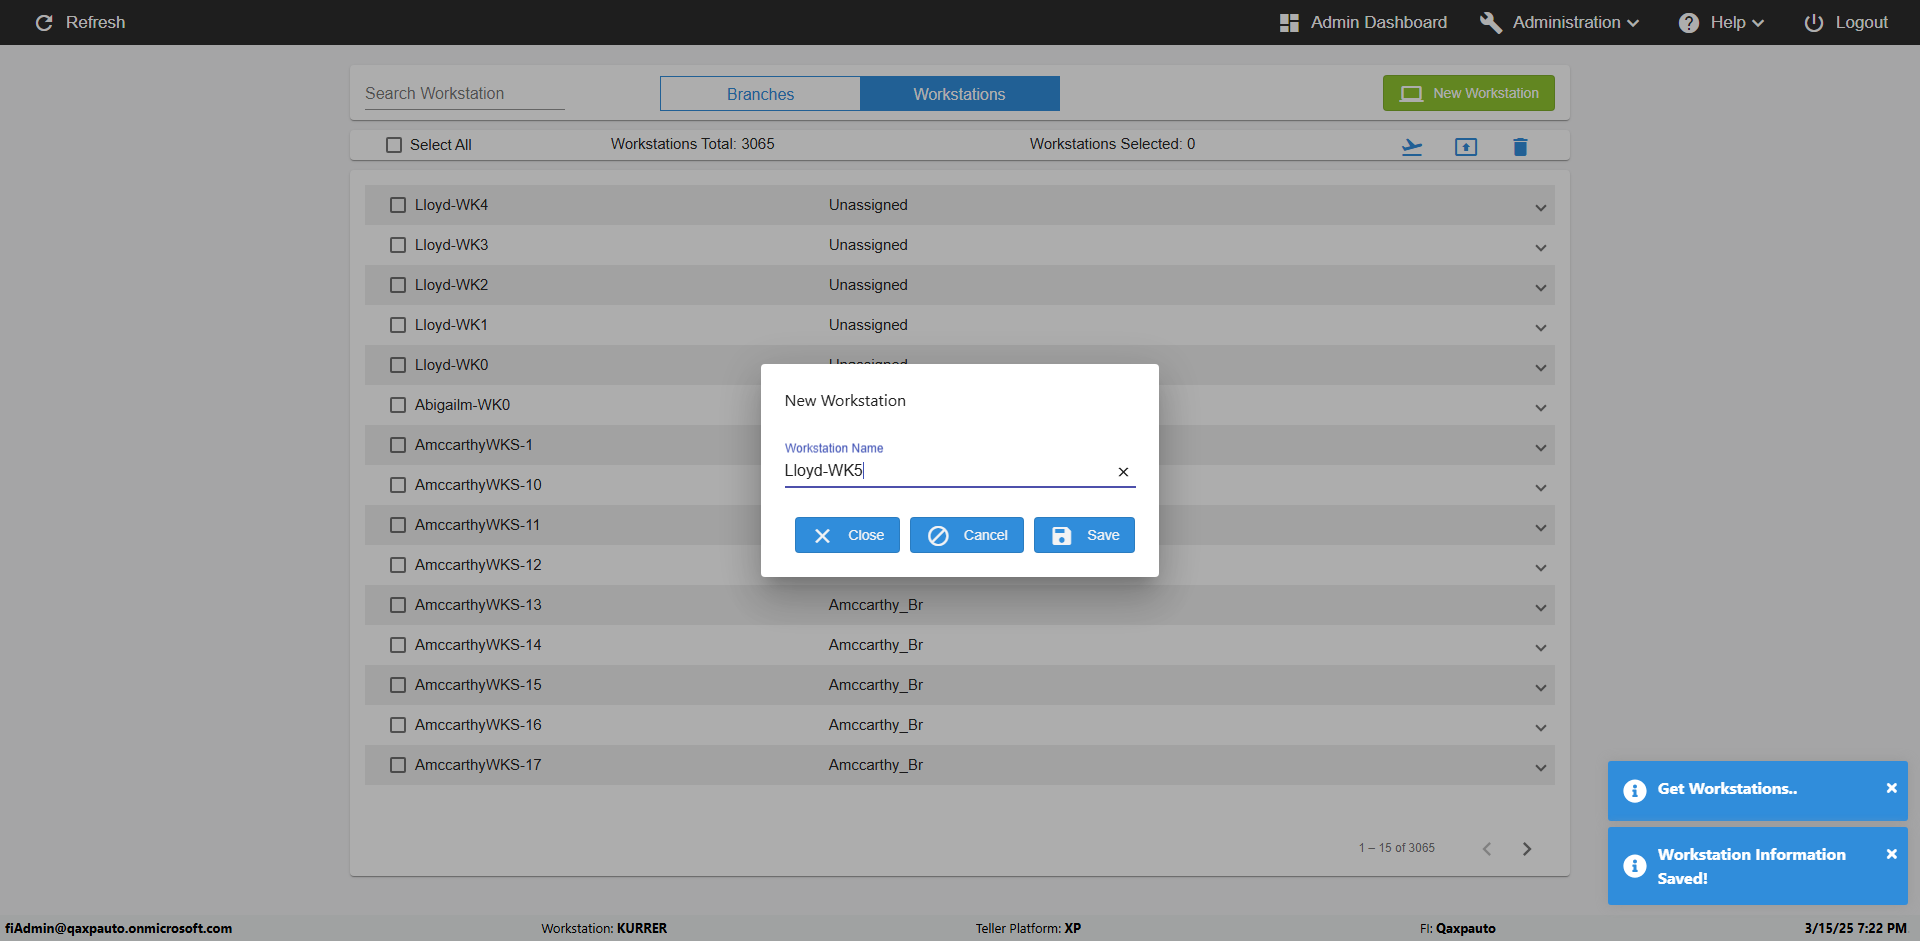Click Amccarthy_Br branch of AmccarthyWKS-14

coord(876,645)
